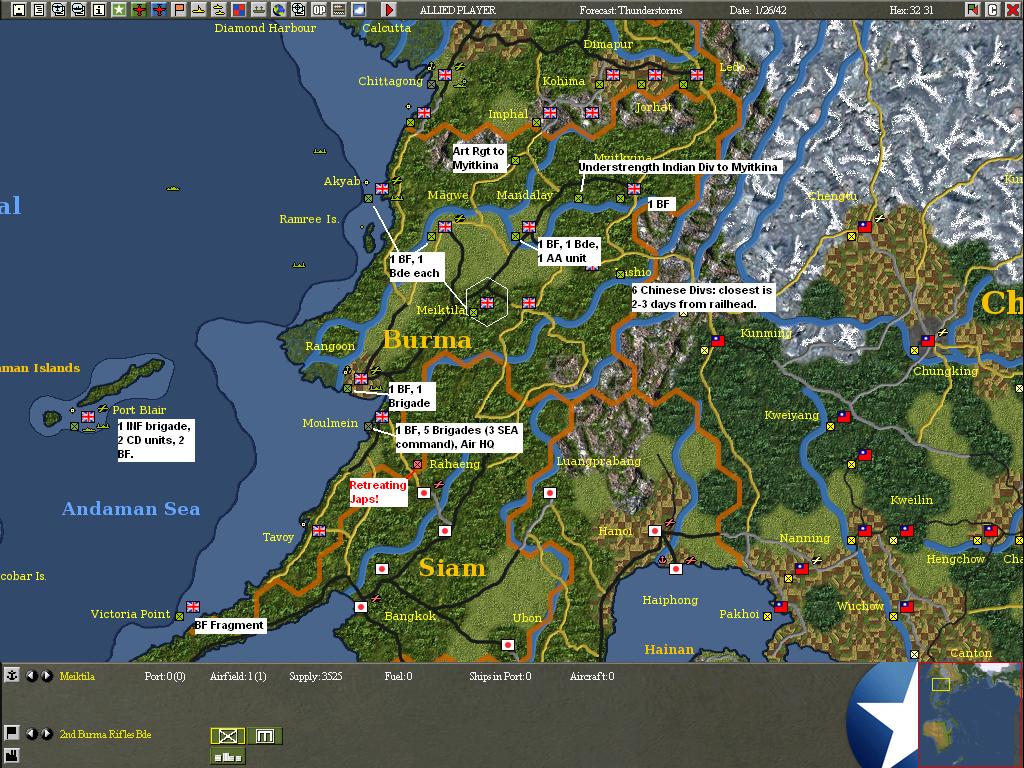Image resolution: width=1024 pixels, height=768 pixels.
Task: Go to previous base before Meiktila
Action: click(x=31, y=676)
